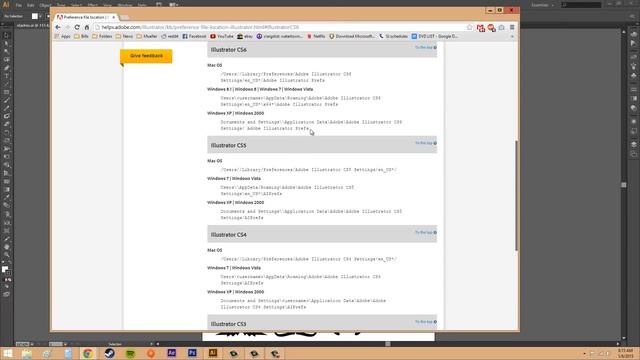Open Chrome from the taskbar
The width and height of the screenshot is (640, 360).
coord(87,353)
